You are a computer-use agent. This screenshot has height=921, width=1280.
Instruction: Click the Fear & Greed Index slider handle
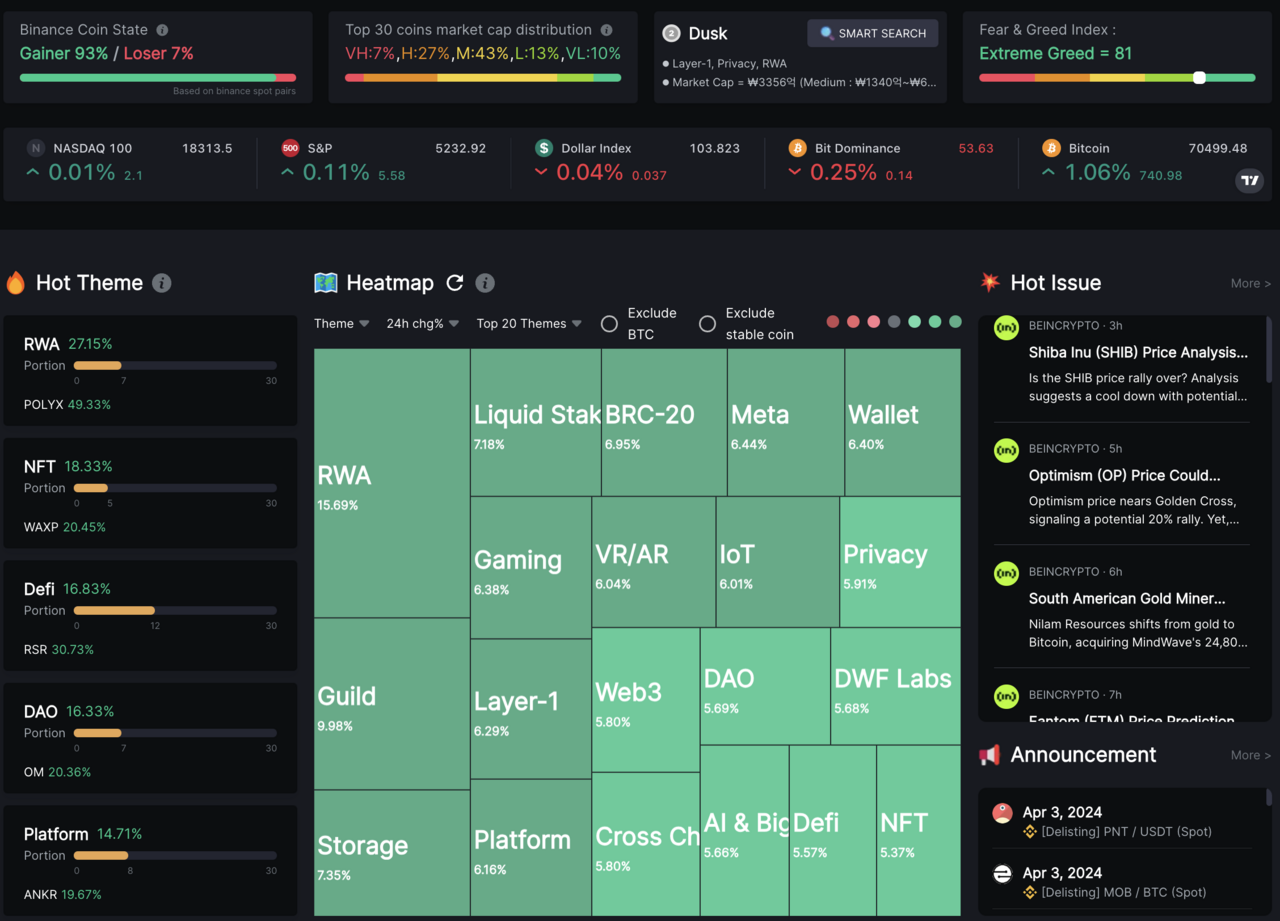pos(1199,78)
